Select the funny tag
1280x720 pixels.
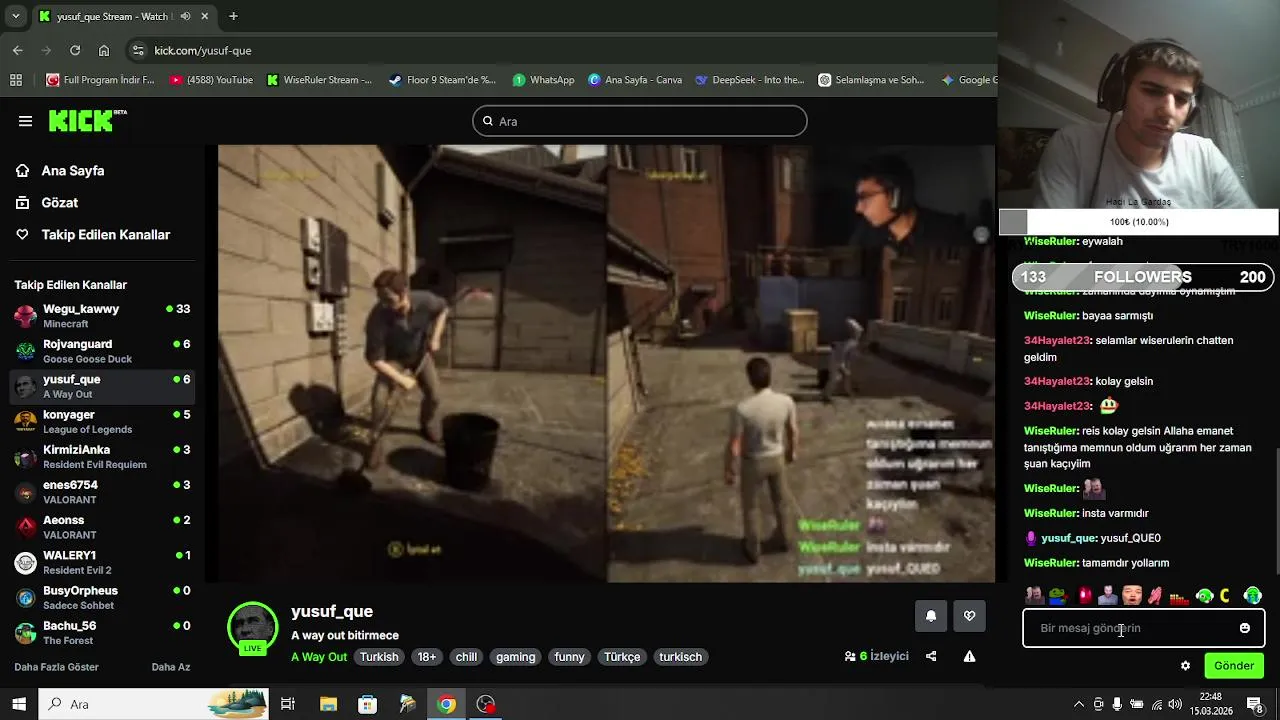(x=569, y=657)
